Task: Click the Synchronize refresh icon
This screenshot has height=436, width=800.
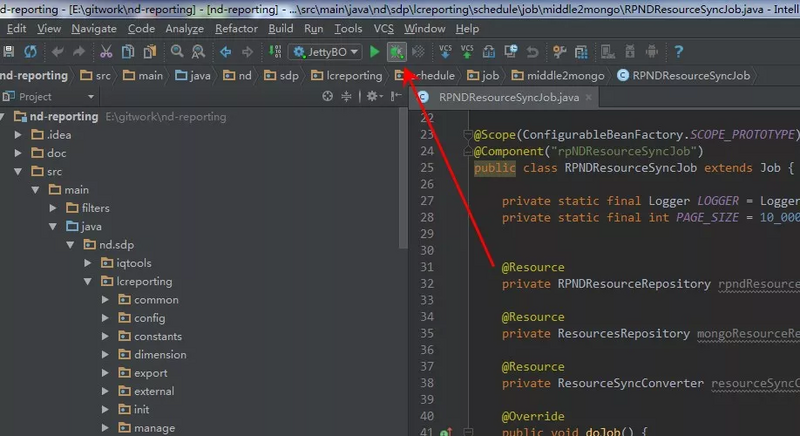Action: click(31, 52)
